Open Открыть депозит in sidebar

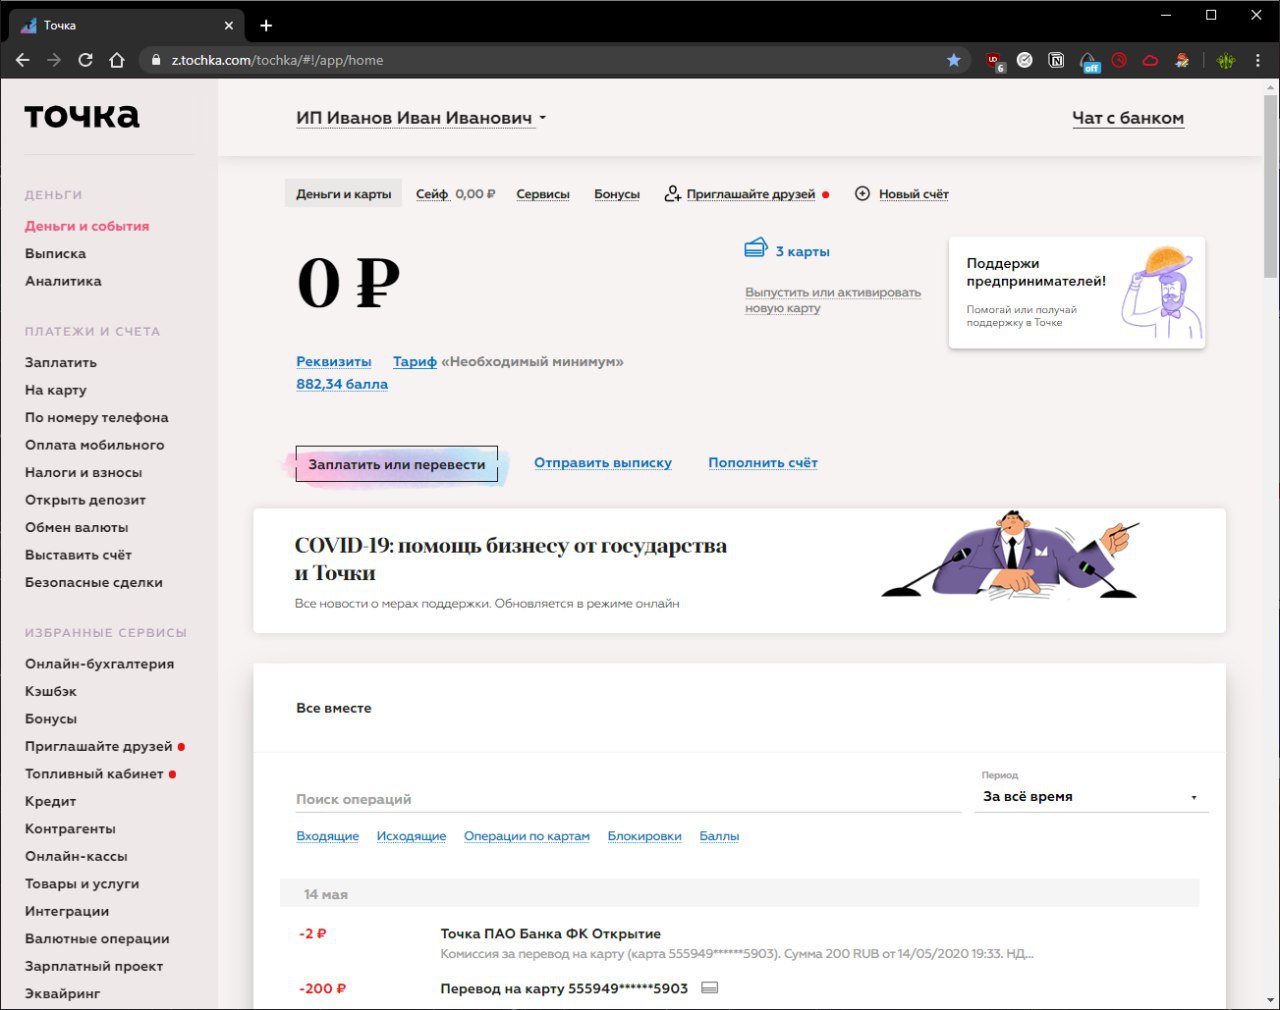(x=85, y=500)
